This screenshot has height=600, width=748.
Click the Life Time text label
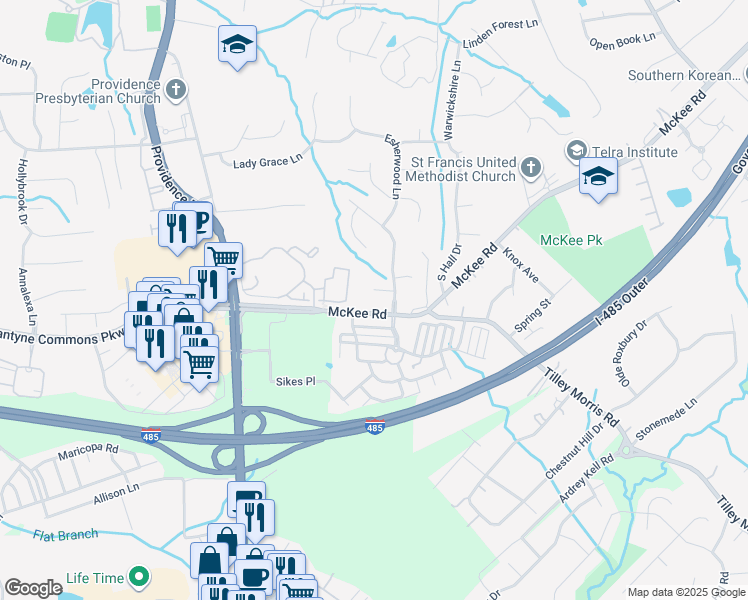pos(95,578)
